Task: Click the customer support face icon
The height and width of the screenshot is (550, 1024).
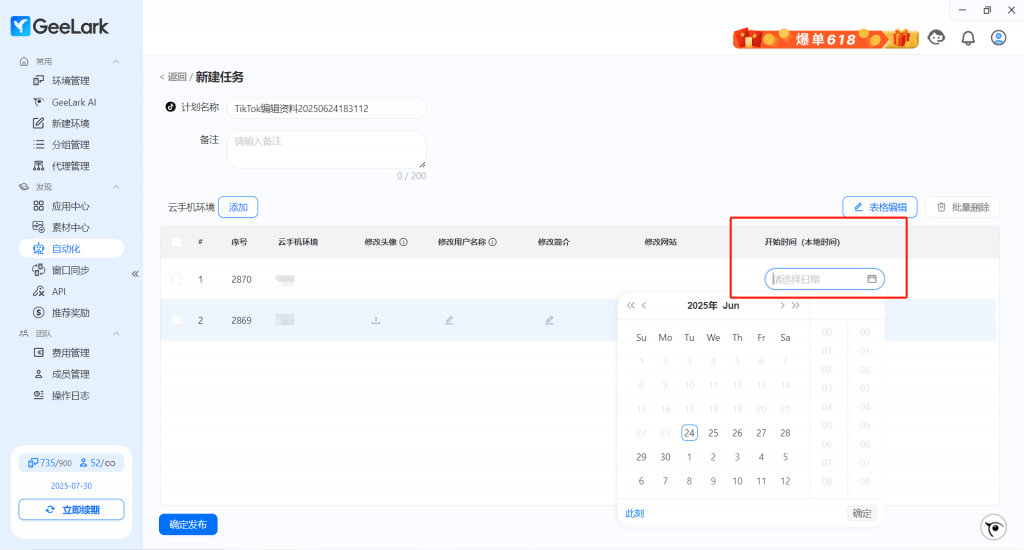Action: tap(937, 38)
